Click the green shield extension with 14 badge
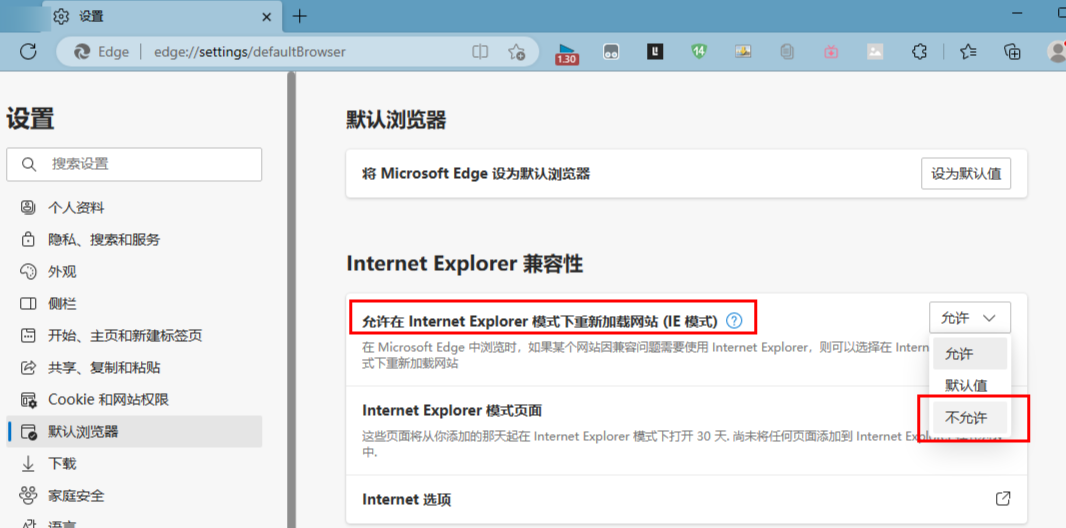Screen dimensions: 1066x528 click(699, 52)
